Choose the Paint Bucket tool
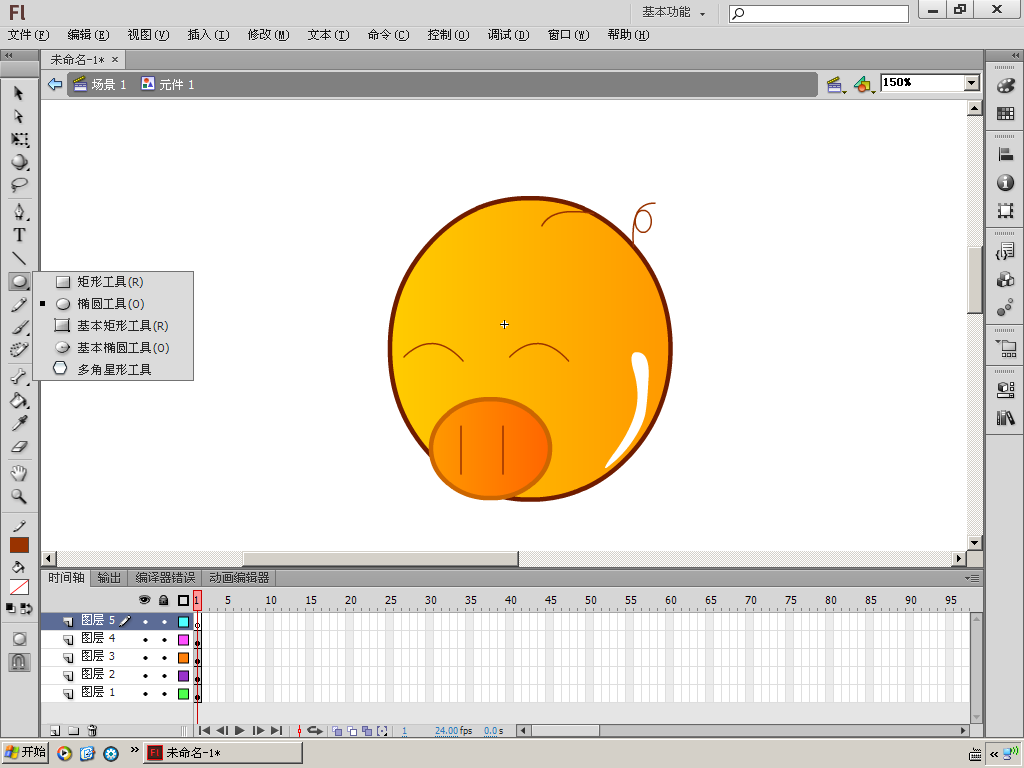 click(x=19, y=401)
